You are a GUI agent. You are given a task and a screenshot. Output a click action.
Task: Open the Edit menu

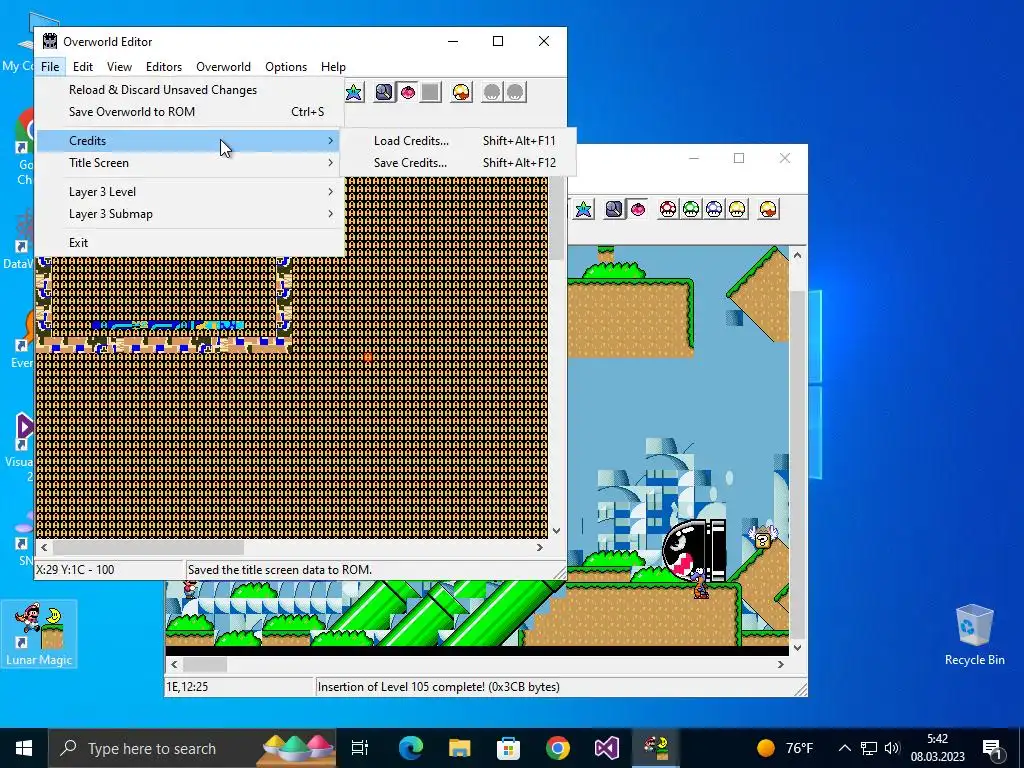pyautogui.click(x=83, y=67)
